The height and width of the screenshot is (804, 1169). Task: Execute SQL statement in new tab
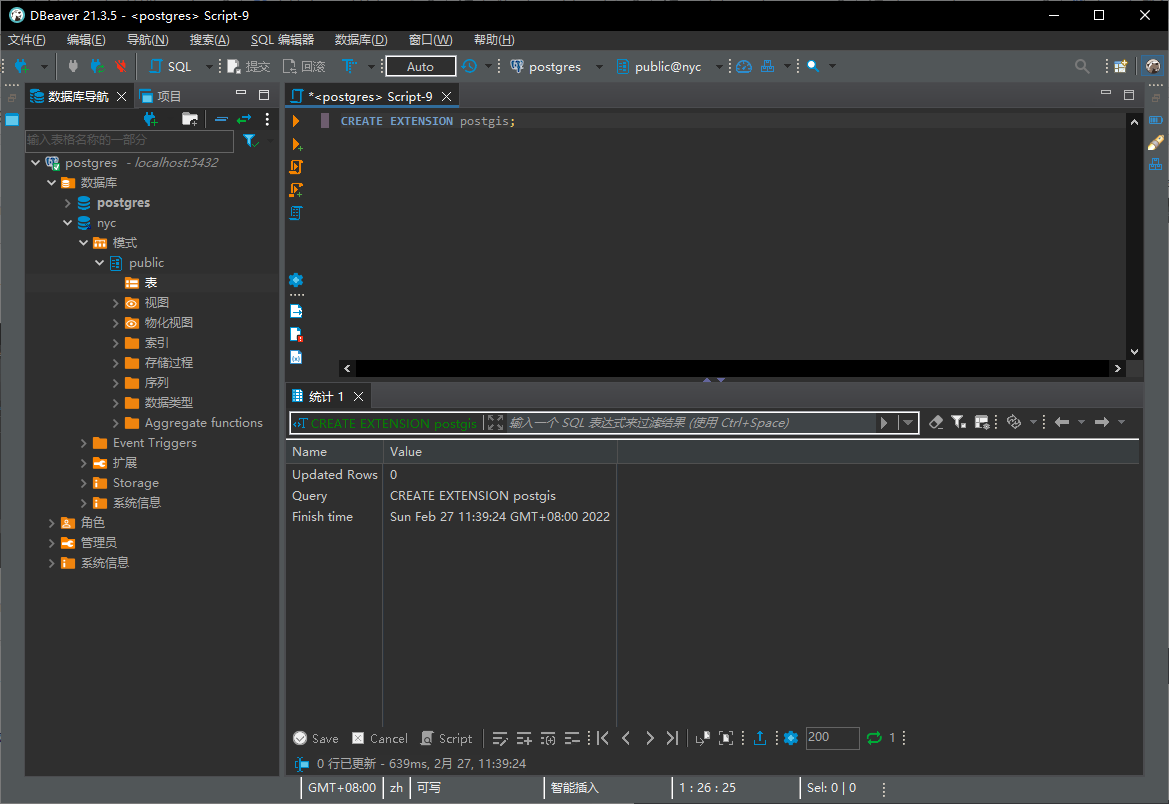pyautogui.click(x=296, y=144)
